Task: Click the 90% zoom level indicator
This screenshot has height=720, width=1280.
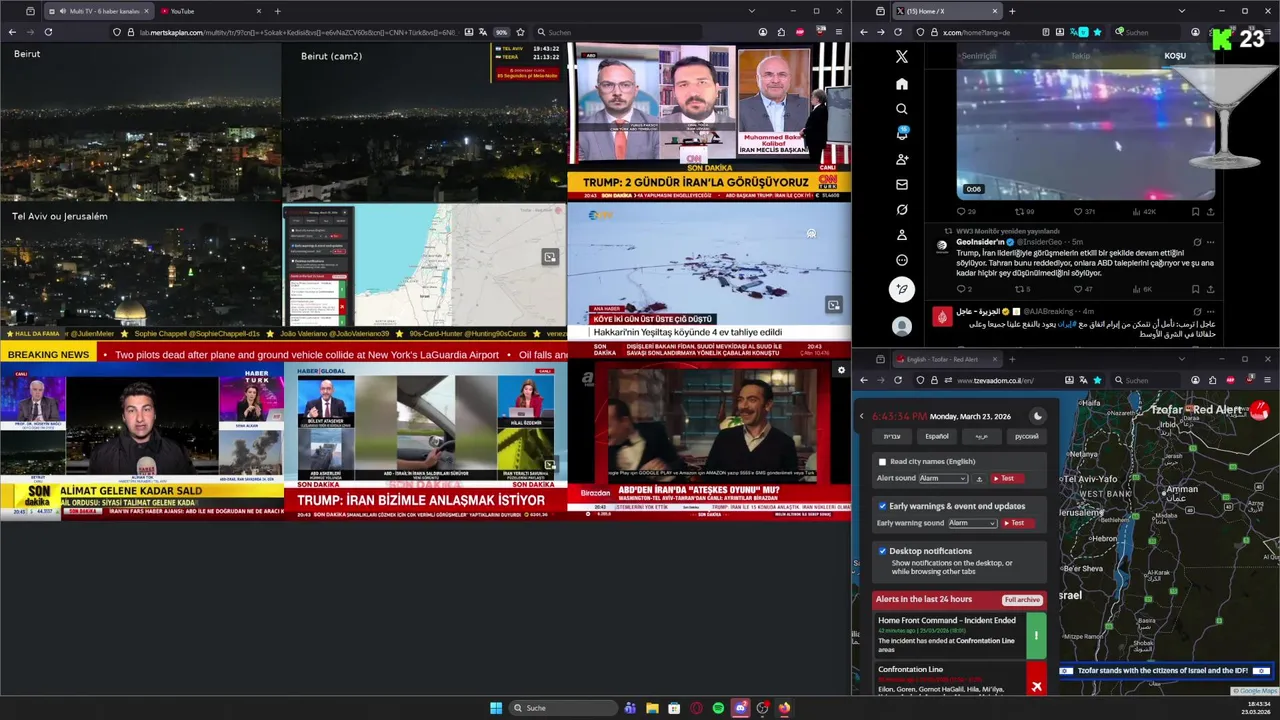Action: click(x=502, y=32)
